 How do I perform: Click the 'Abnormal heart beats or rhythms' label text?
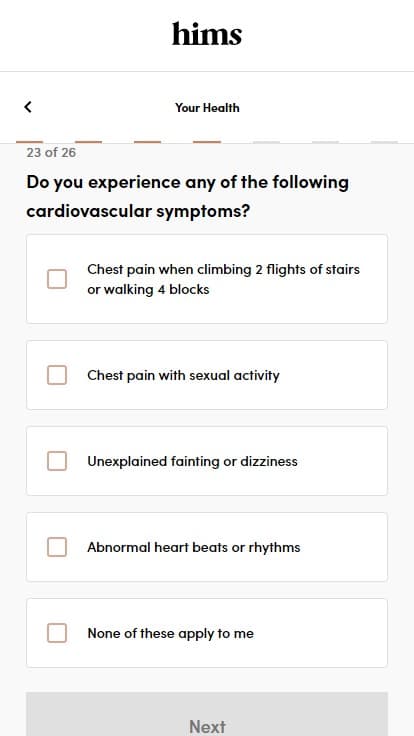click(193, 547)
